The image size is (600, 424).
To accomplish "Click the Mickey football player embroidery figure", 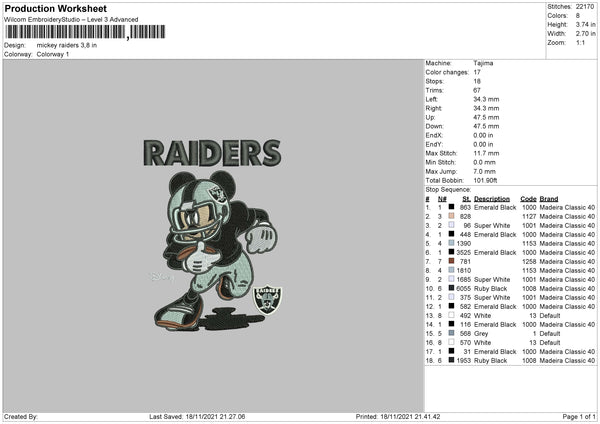I will [215, 251].
